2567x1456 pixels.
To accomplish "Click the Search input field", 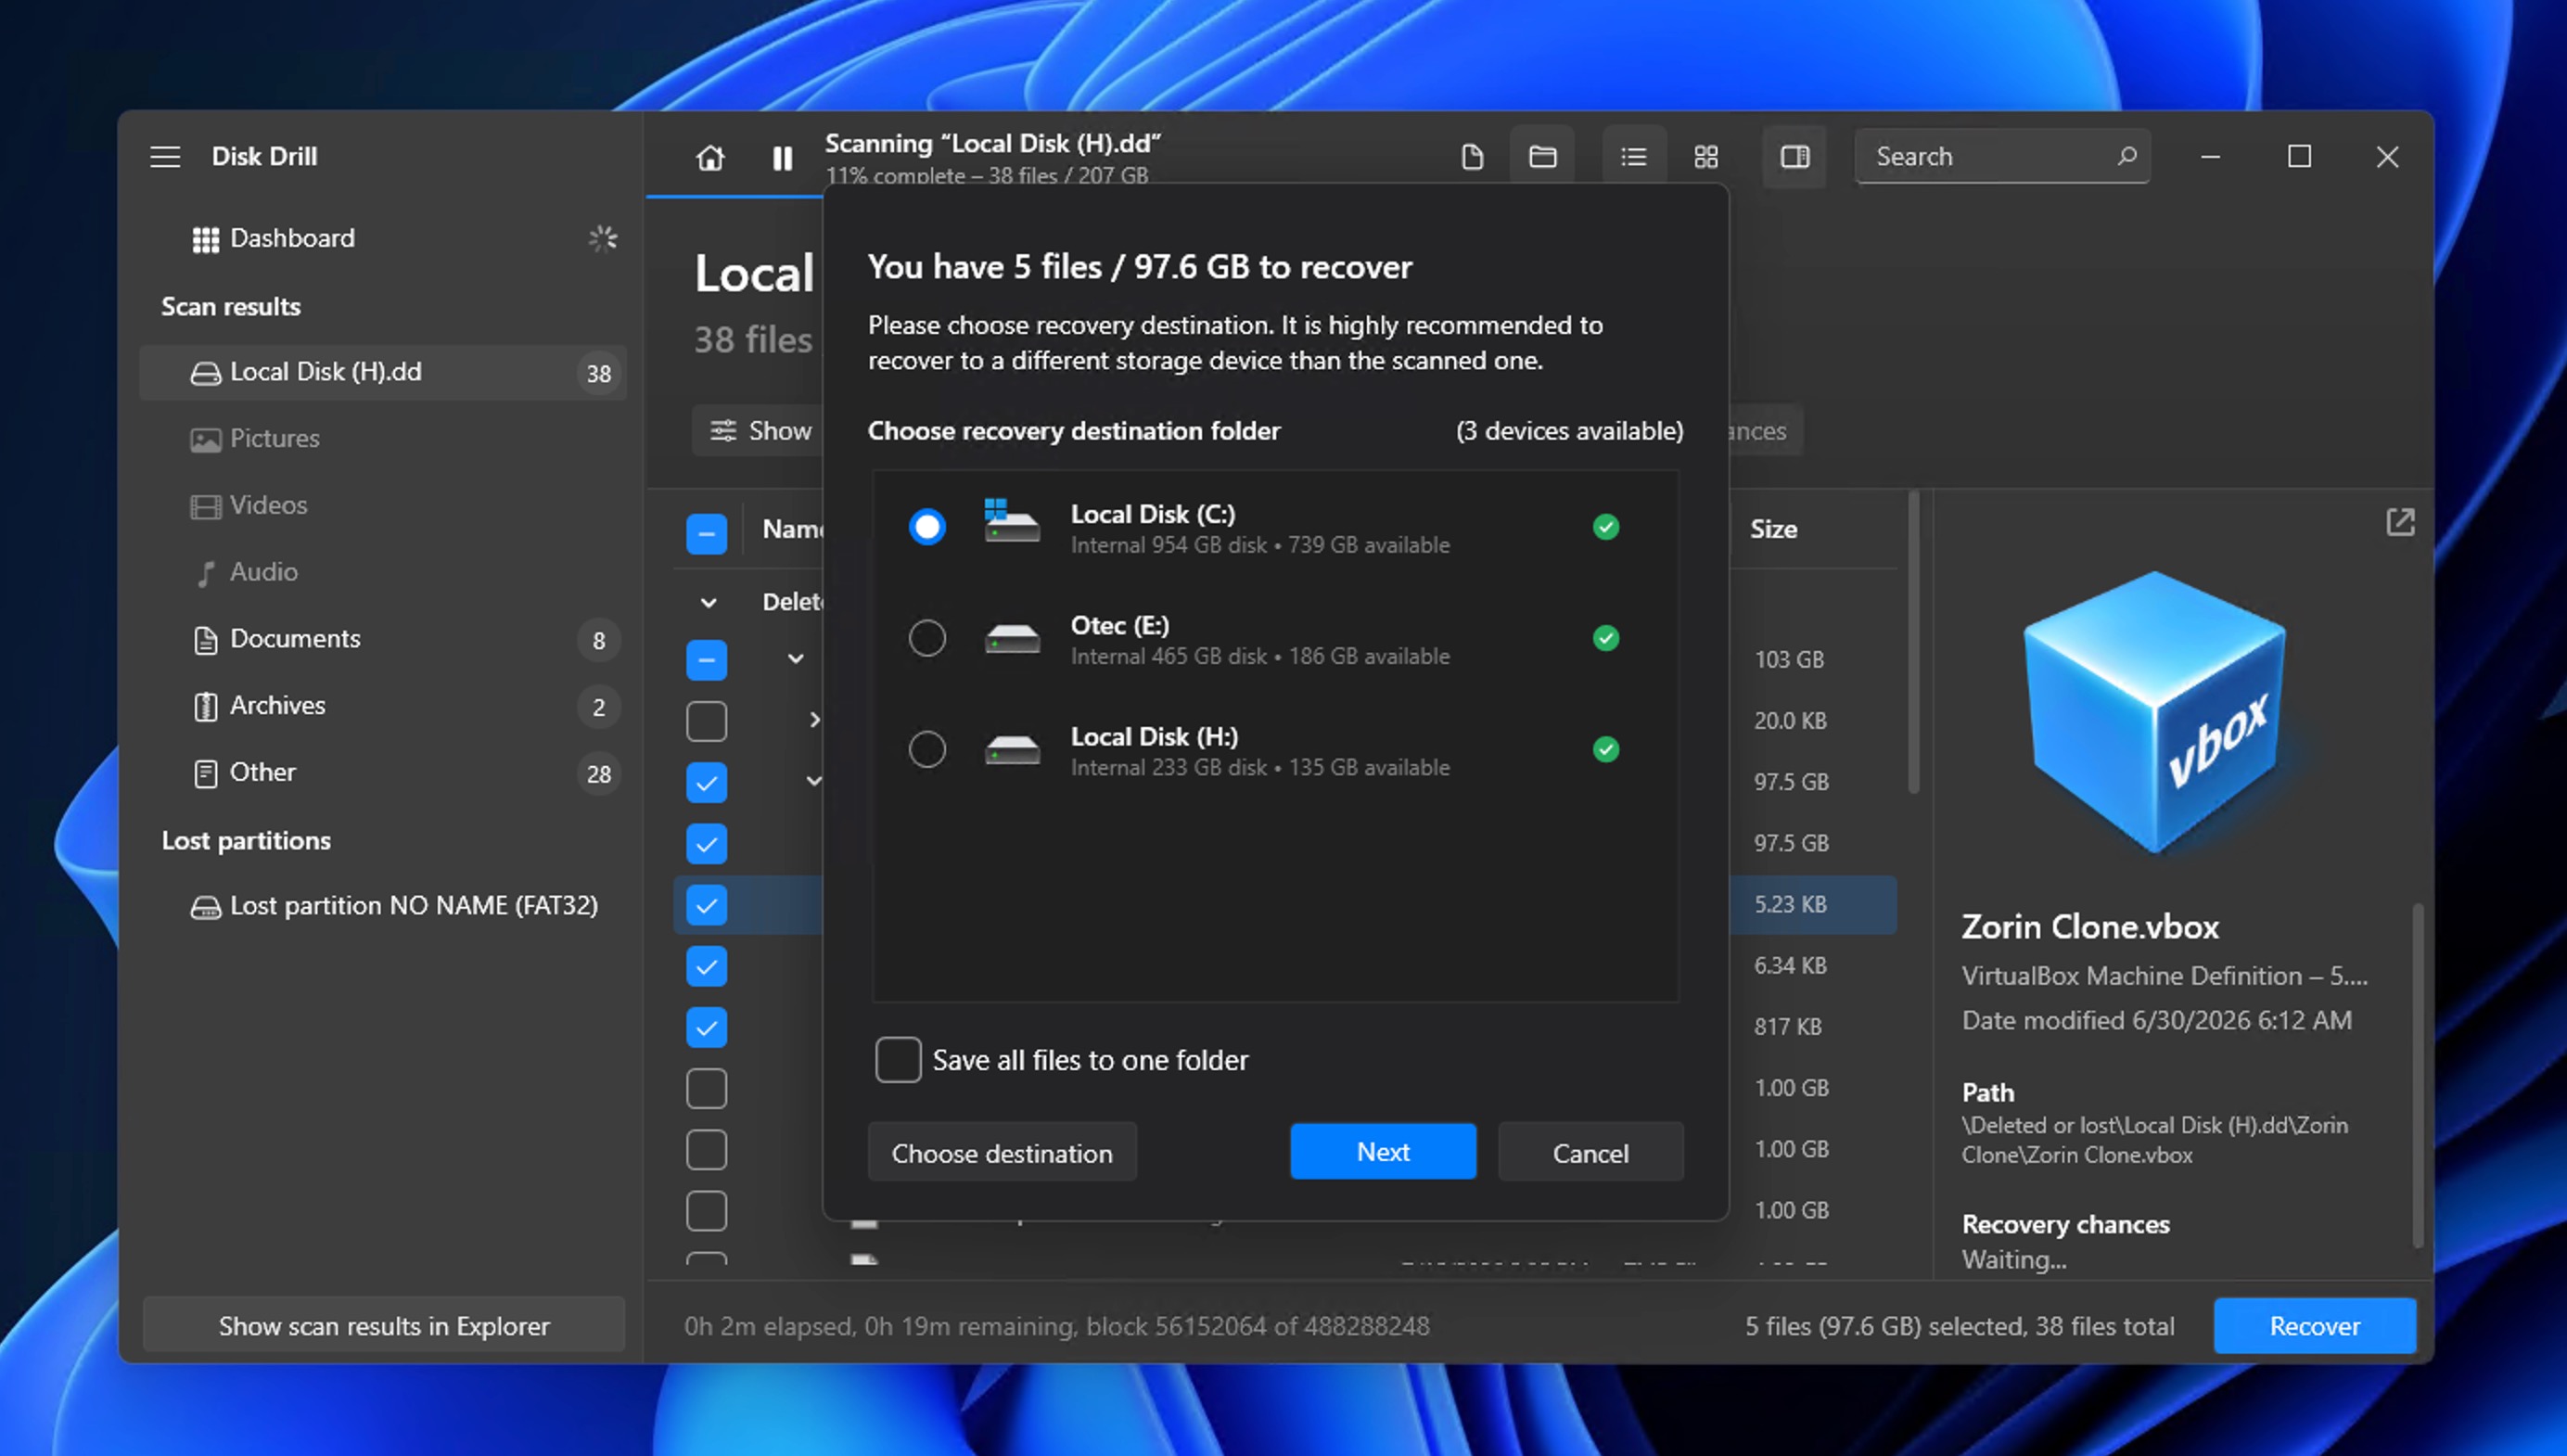I will point(2002,157).
